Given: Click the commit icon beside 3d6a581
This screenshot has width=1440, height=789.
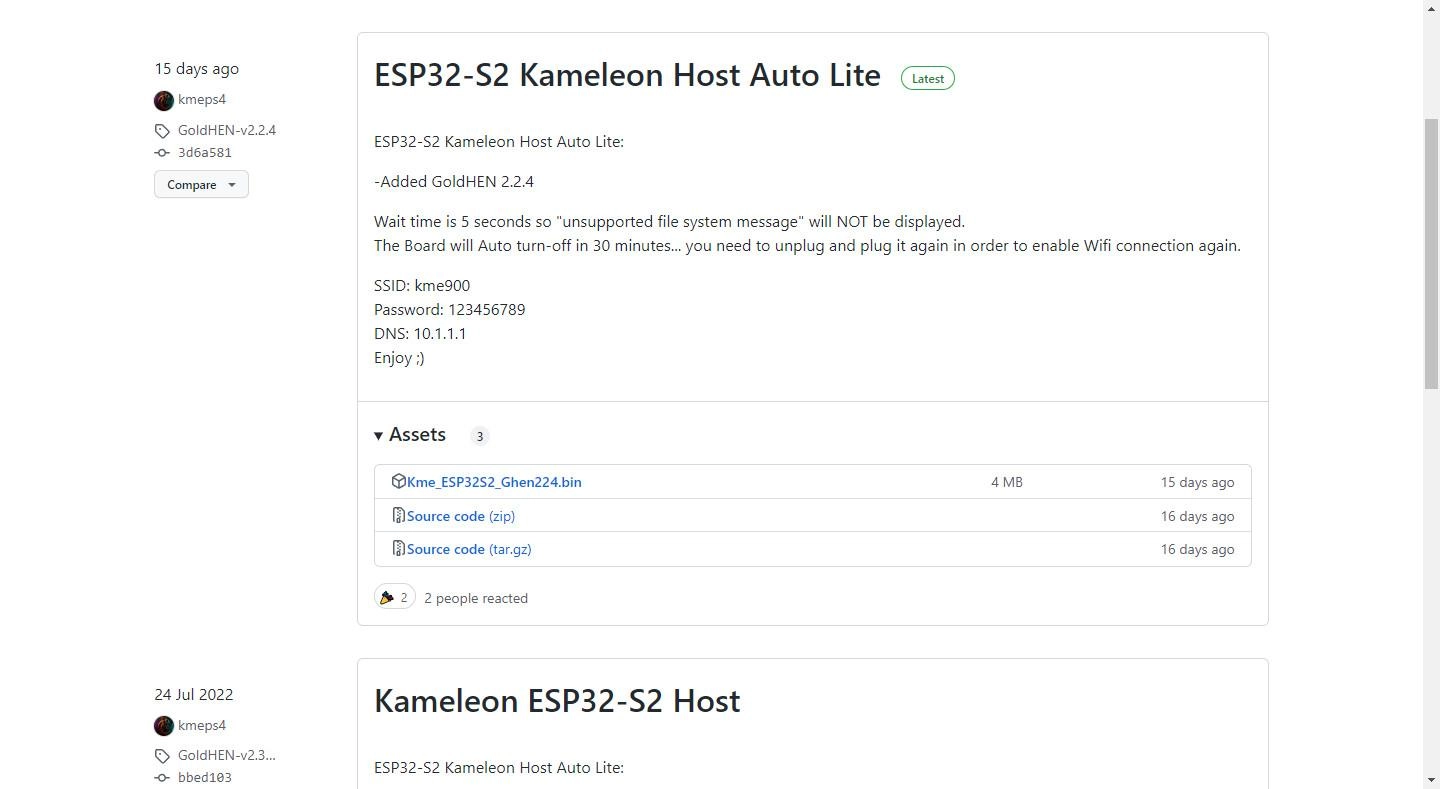Looking at the screenshot, I should pos(162,153).
